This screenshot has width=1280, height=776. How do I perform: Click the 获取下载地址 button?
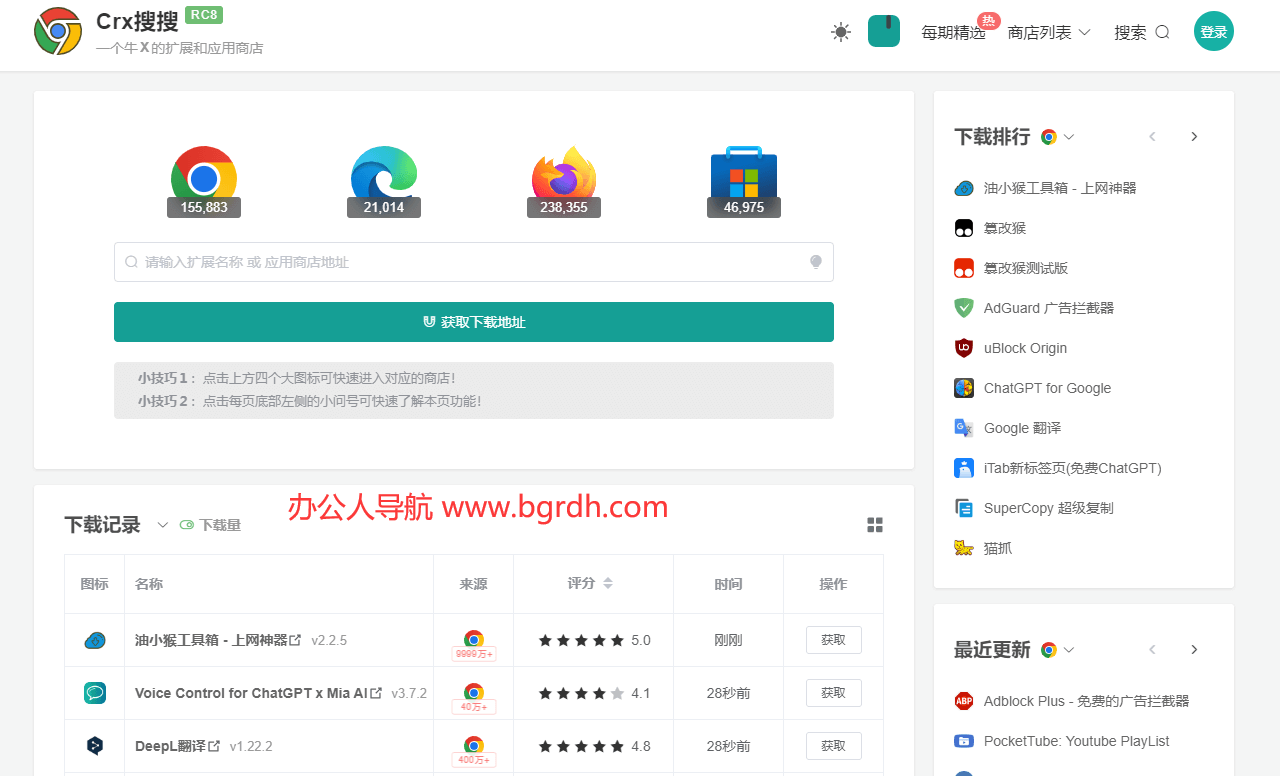474,322
